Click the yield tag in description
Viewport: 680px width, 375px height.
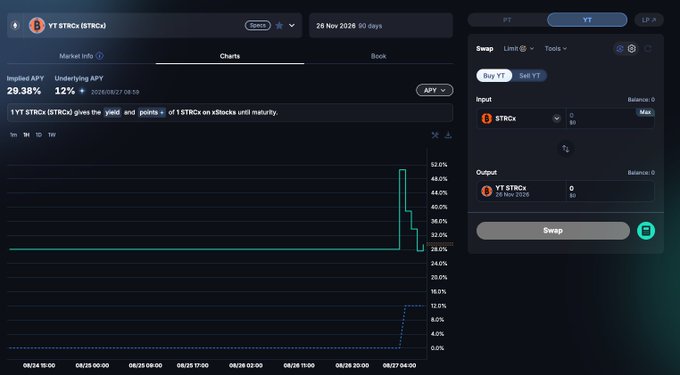click(112, 112)
